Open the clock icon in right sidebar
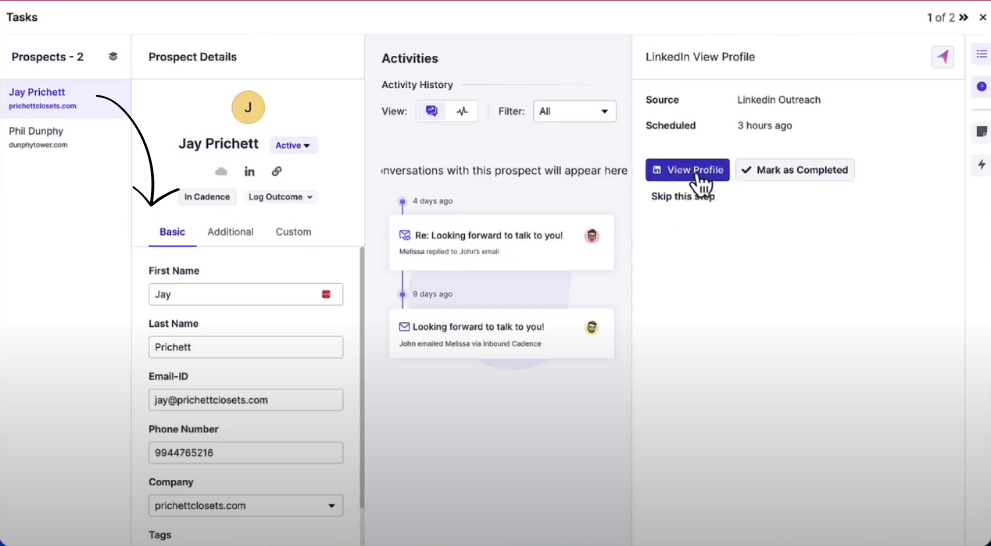Image resolution: width=991 pixels, height=546 pixels. coord(981,87)
